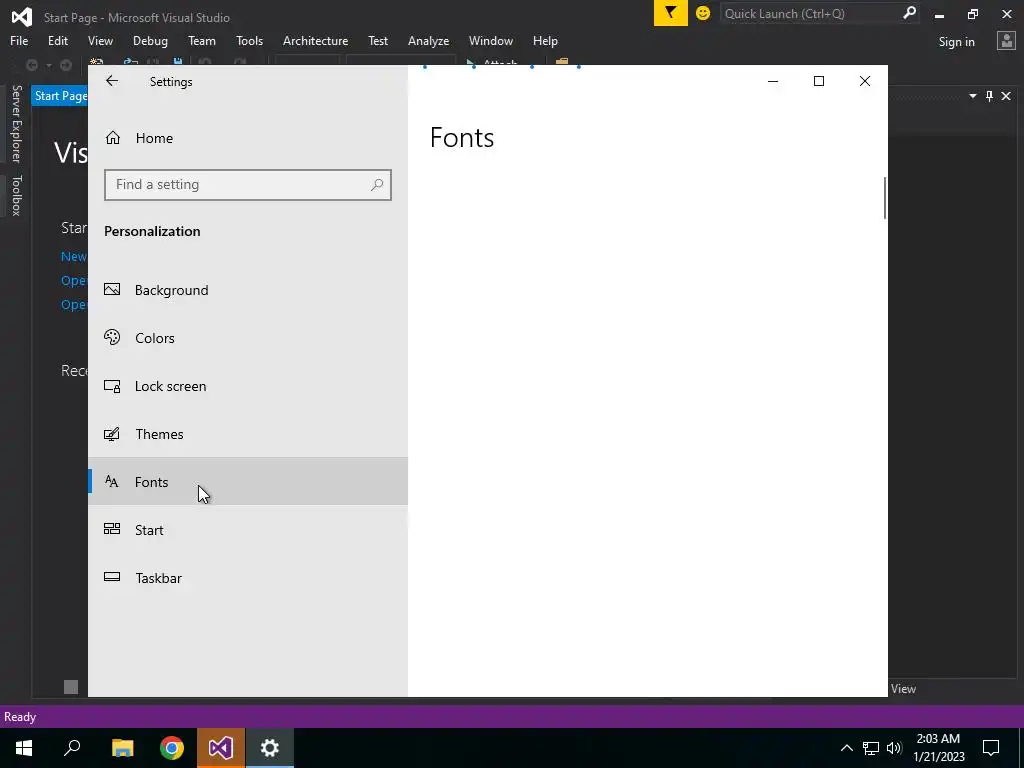Click the Taskbar icon in sidebar

click(x=112, y=577)
